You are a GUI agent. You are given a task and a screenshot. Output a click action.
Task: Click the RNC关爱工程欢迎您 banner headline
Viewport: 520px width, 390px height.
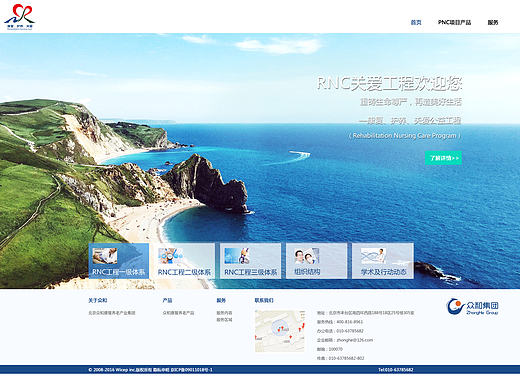pyautogui.click(x=389, y=83)
